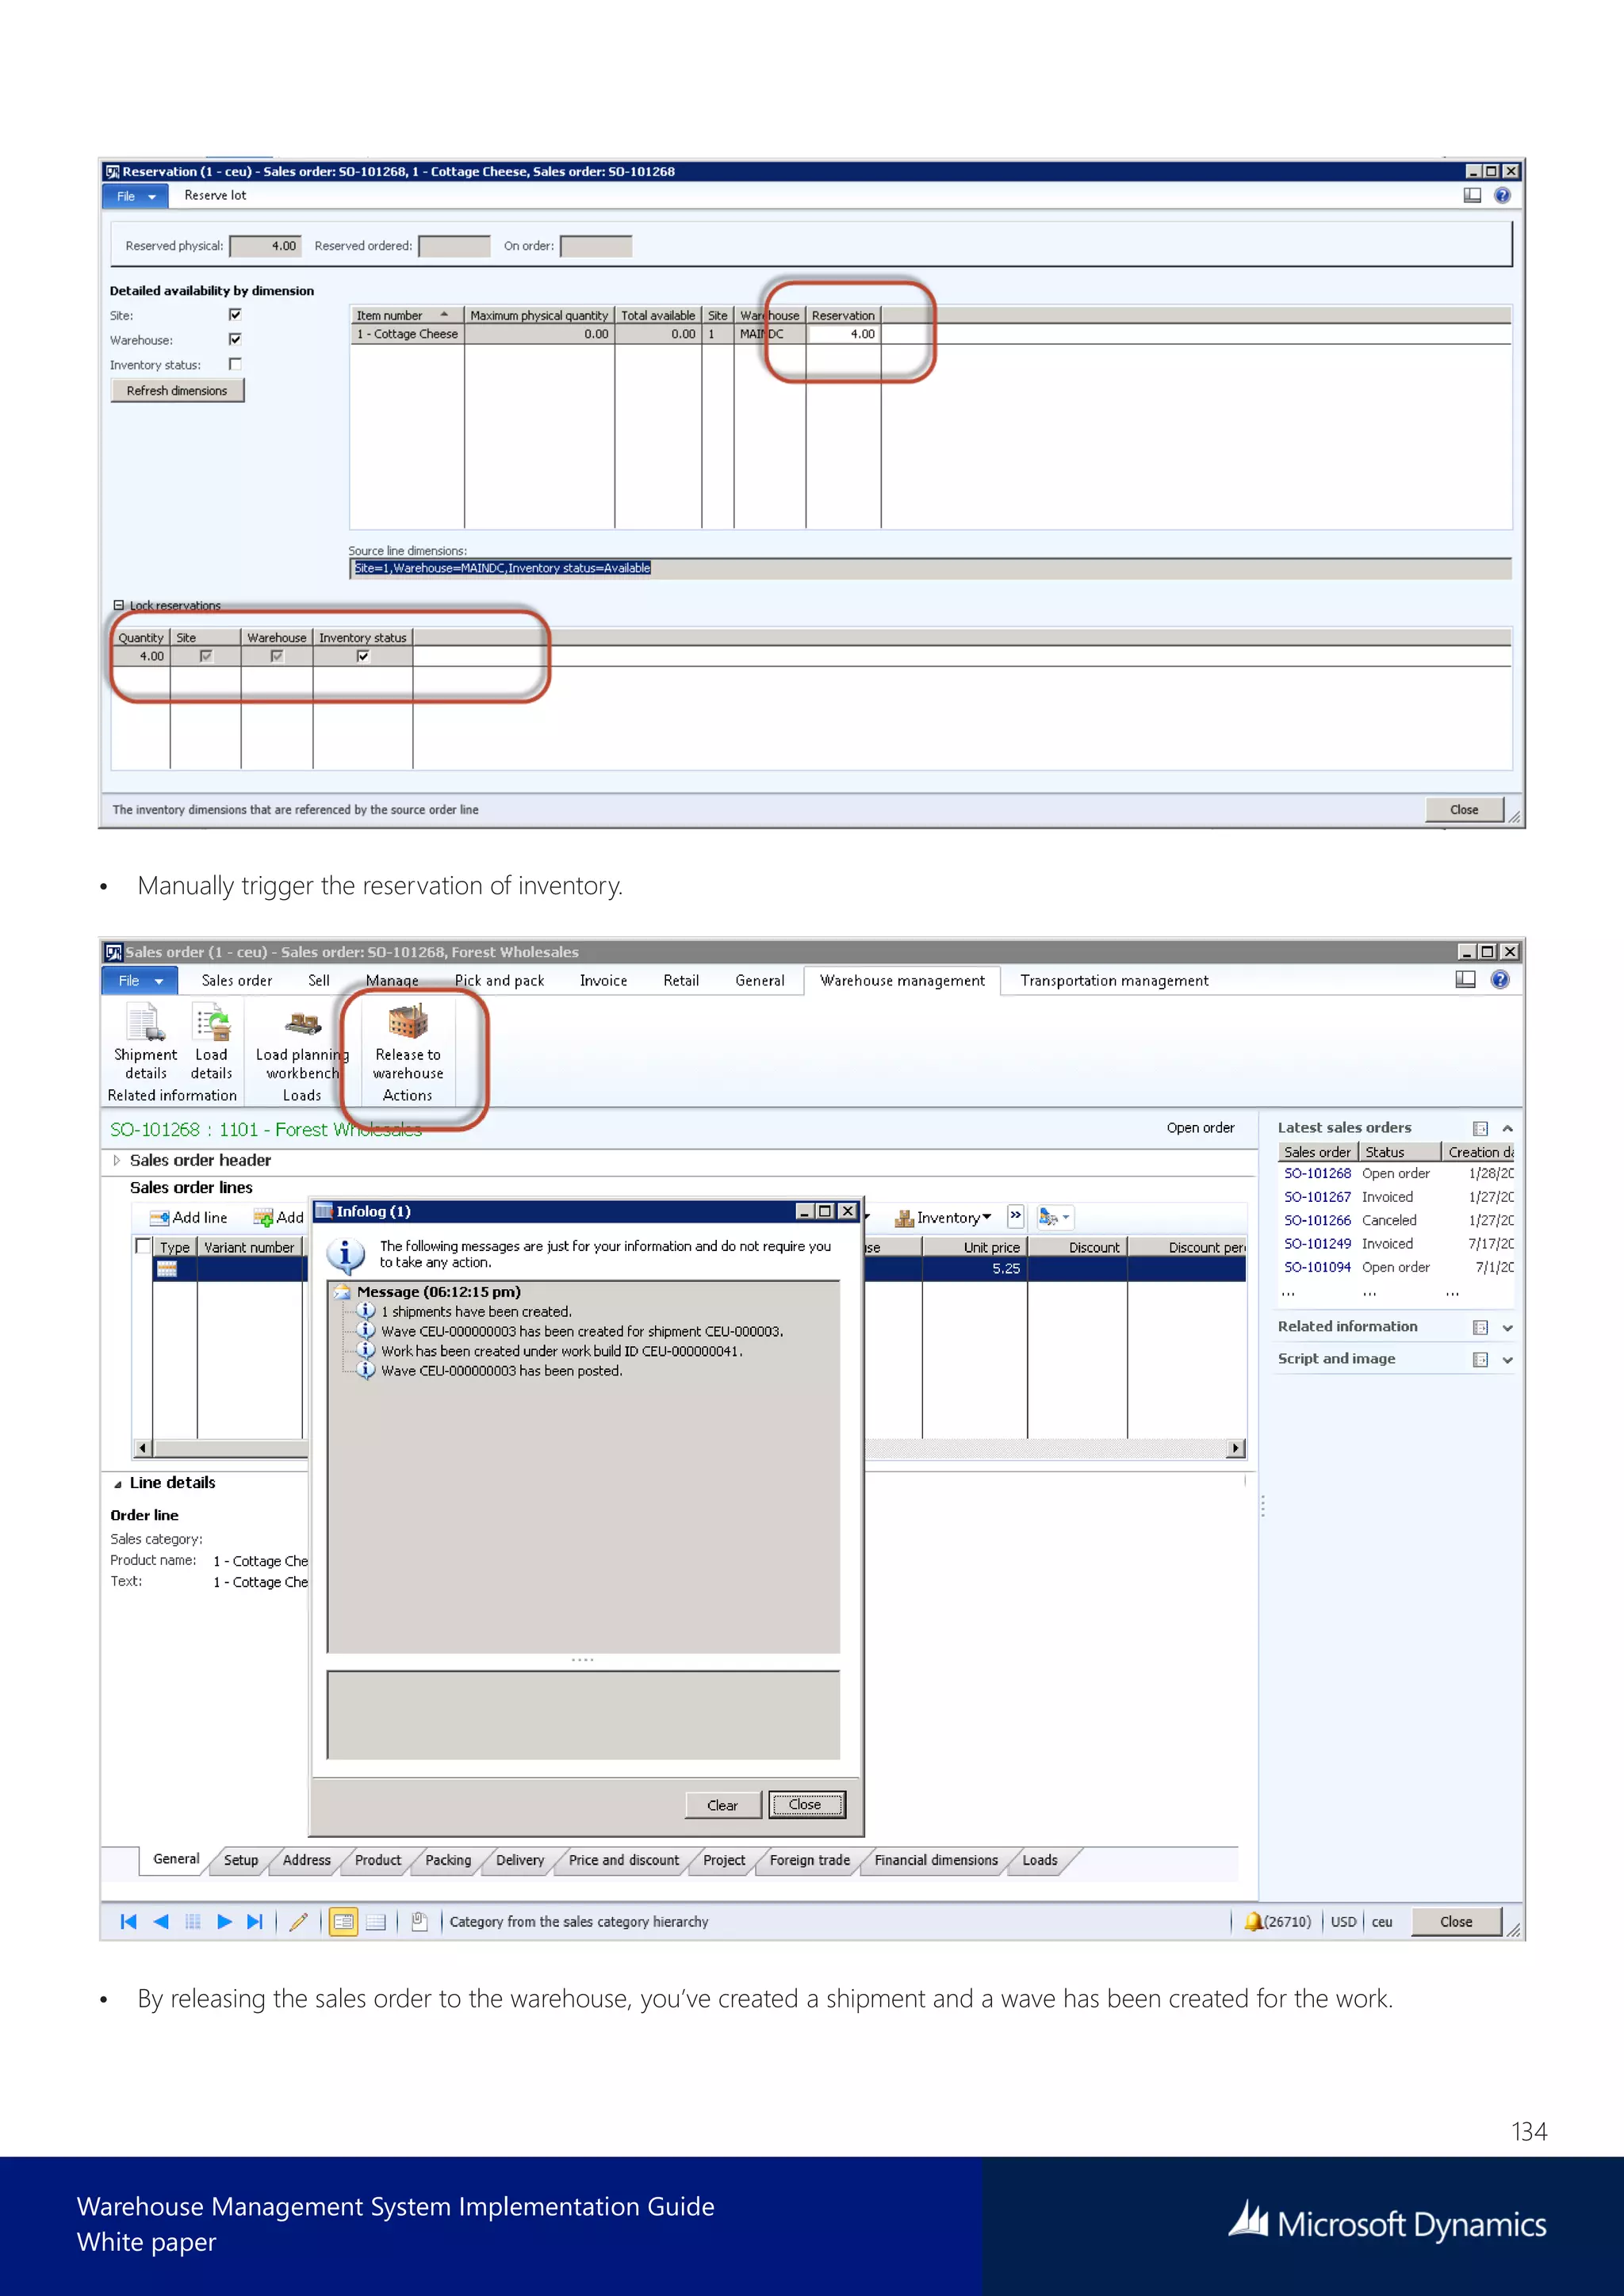Open the Financial dimensions tab
Viewport: 1624px width, 2296px height.
(936, 1860)
